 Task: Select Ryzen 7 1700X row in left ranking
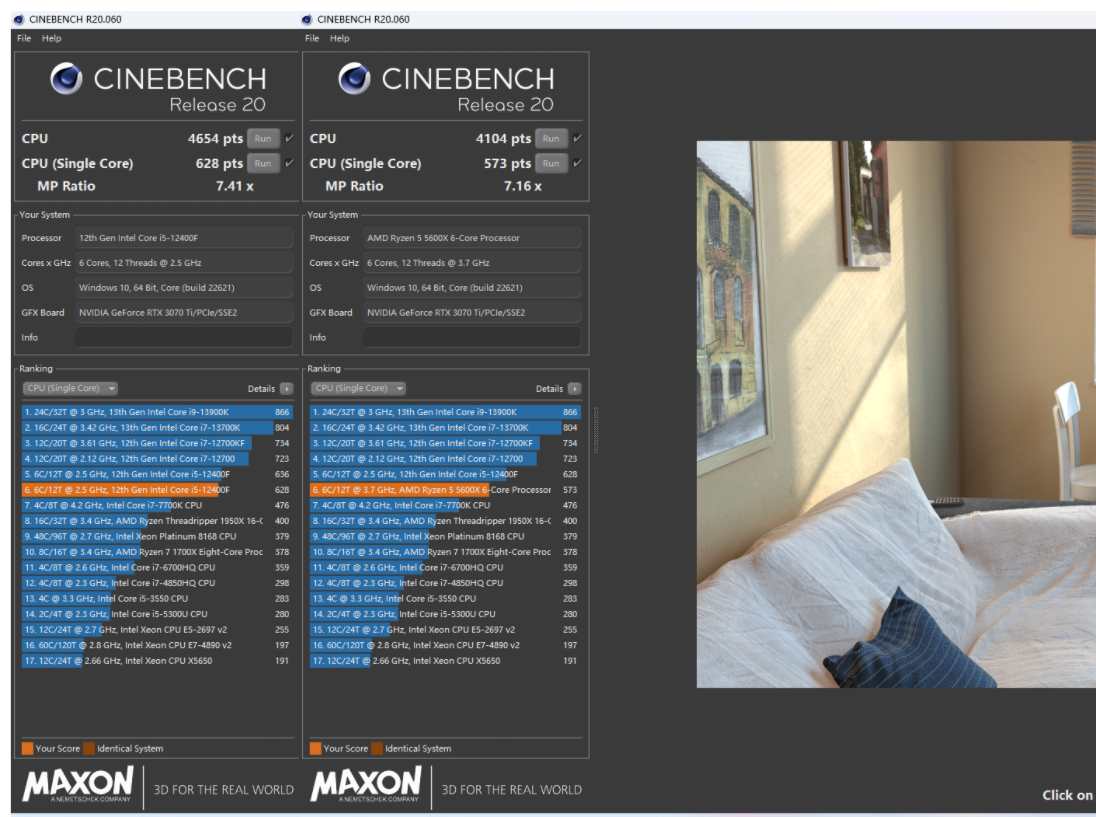coord(157,552)
